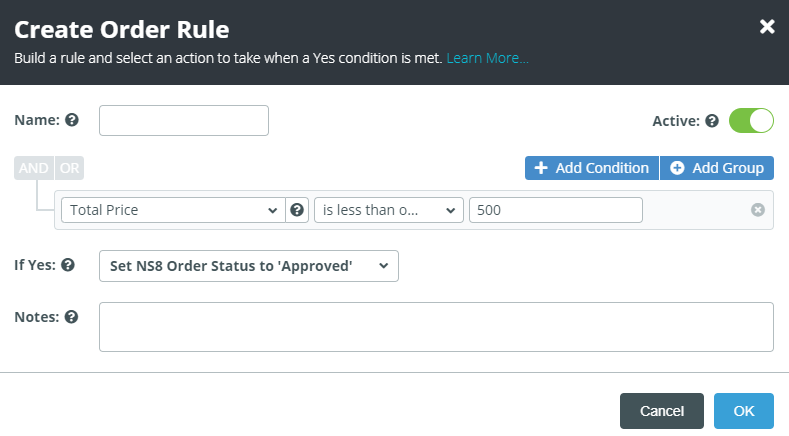The height and width of the screenshot is (436, 789).
Task: Click the help icon next to Name
Action: tap(72, 121)
